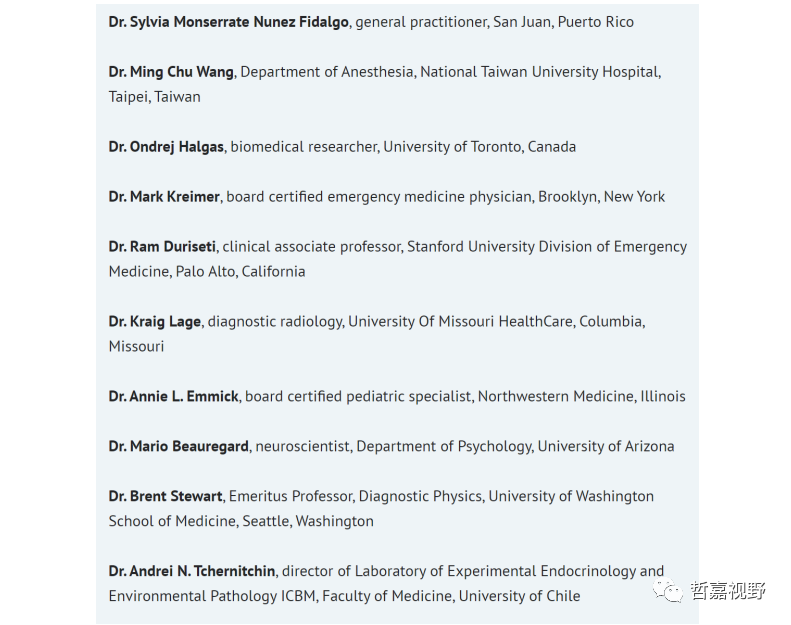
Task: Click the words "Emeritus Professor"
Action: (x=290, y=497)
